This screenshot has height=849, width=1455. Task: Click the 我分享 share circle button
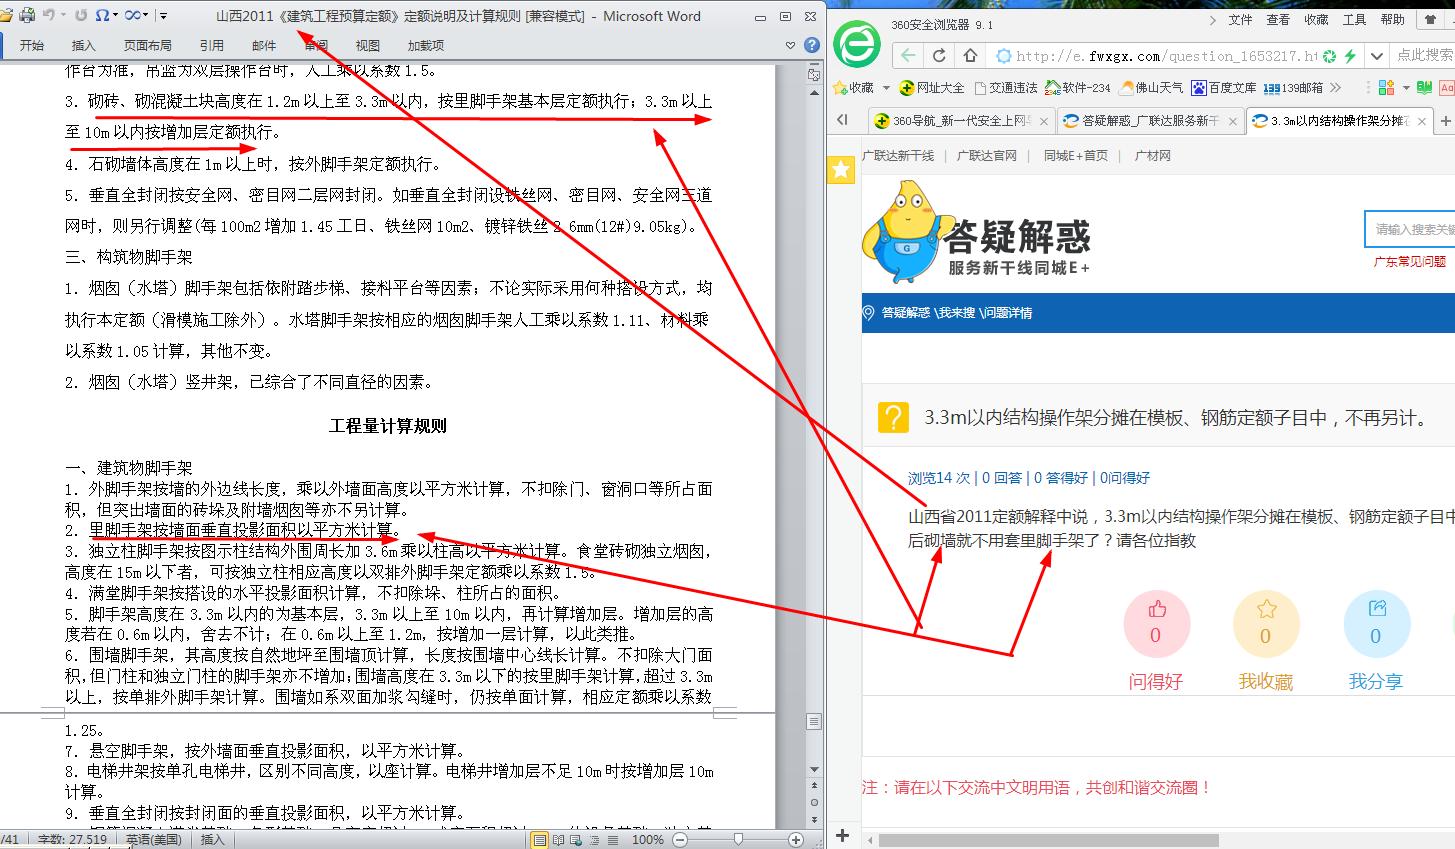click(x=1376, y=624)
